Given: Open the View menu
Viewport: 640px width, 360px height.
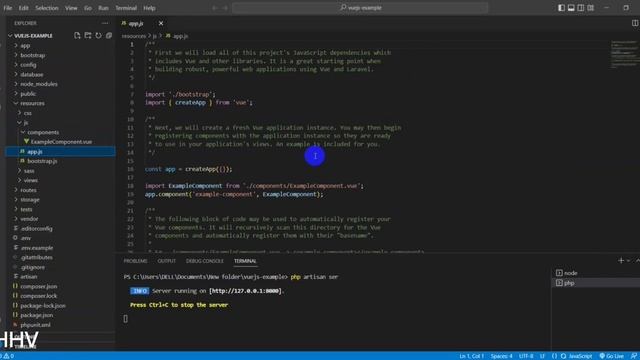Looking at the screenshot, I should 71,8.
